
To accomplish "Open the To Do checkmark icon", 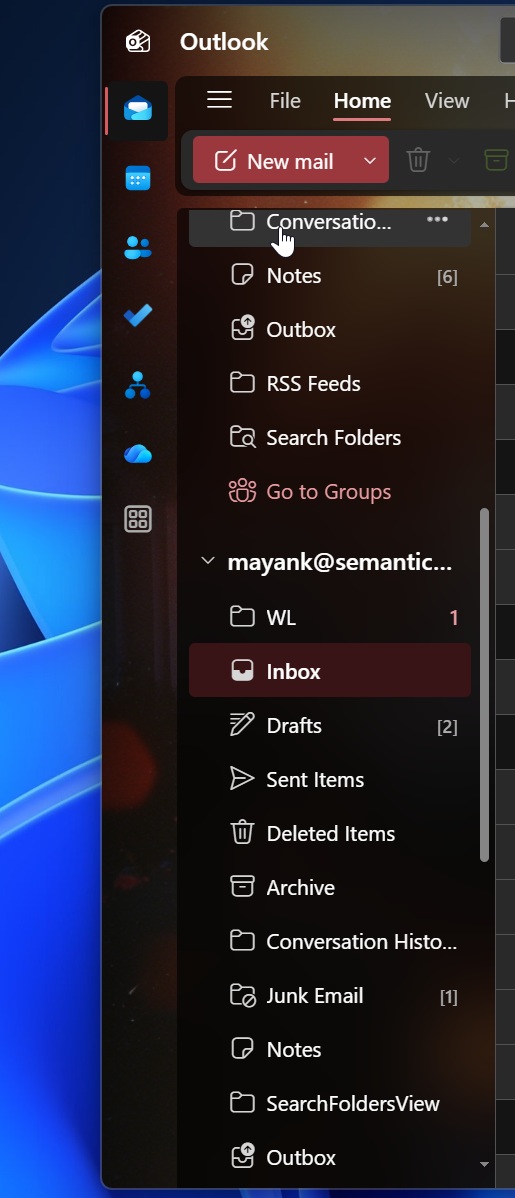I will coord(138,316).
